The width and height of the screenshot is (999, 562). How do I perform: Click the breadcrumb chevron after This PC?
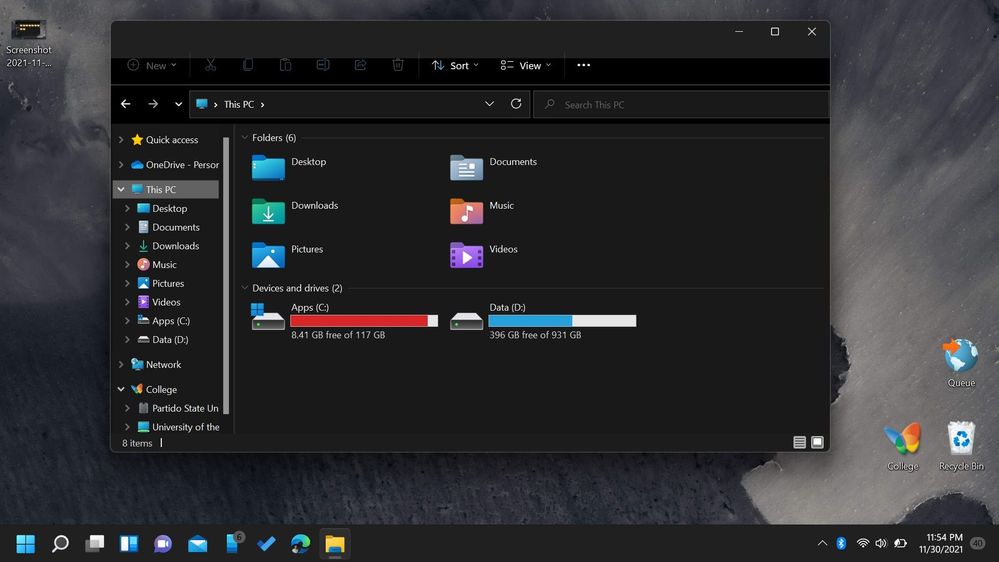(262, 104)
